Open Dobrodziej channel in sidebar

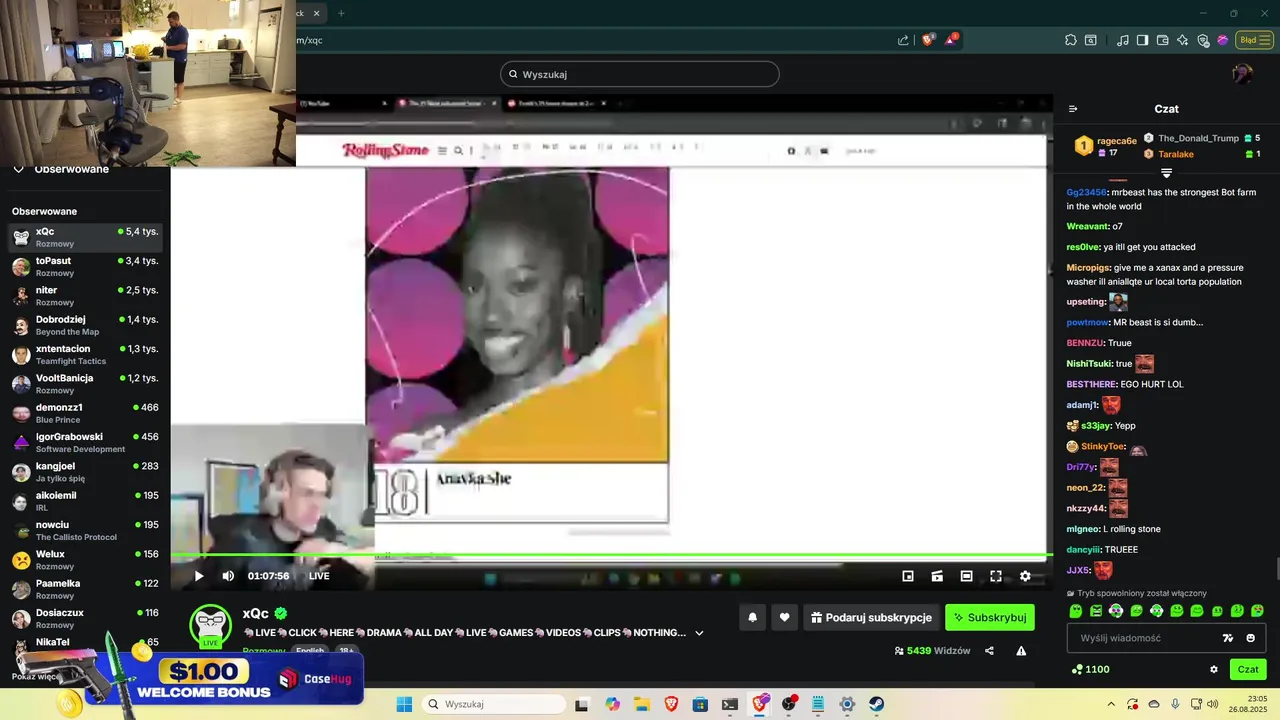click(x=85, y=325)
